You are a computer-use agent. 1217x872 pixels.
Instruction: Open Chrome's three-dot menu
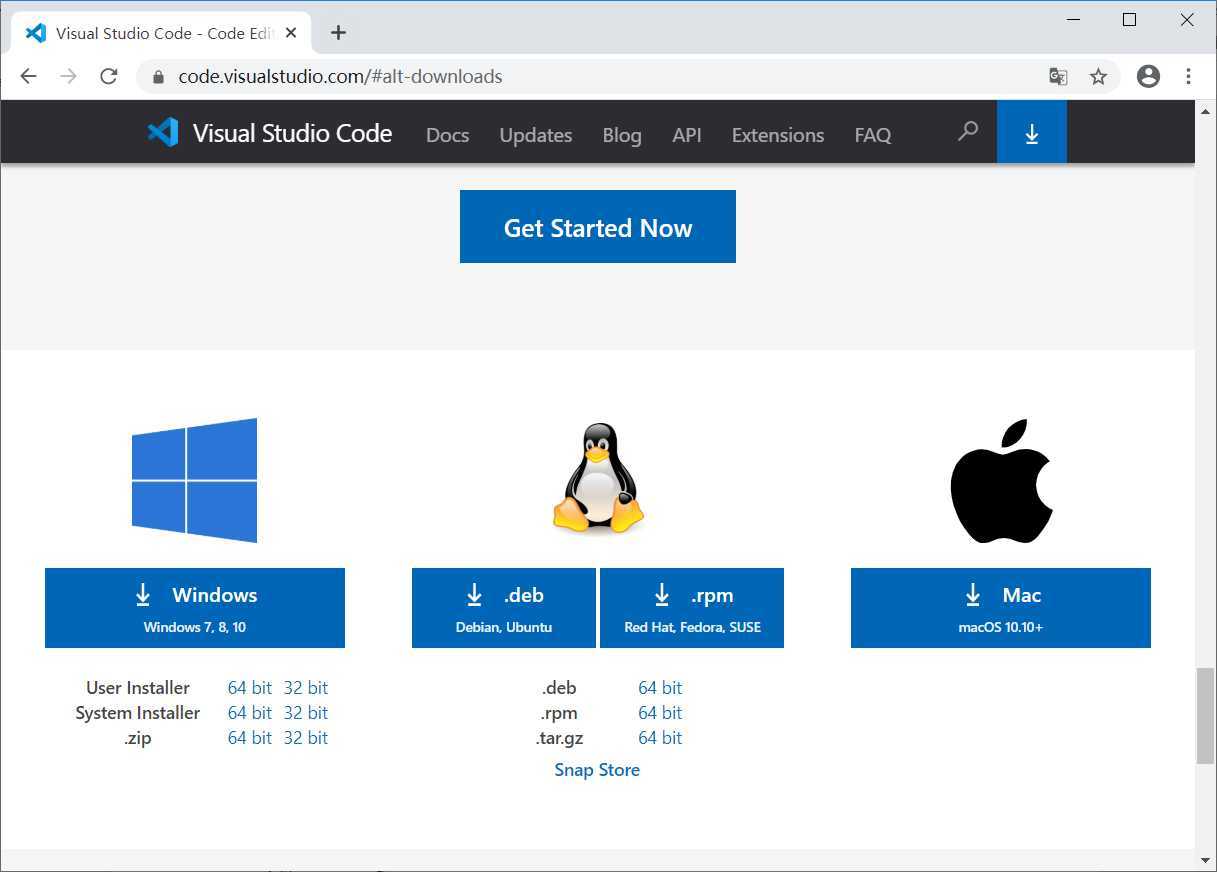coord(1188,76)
